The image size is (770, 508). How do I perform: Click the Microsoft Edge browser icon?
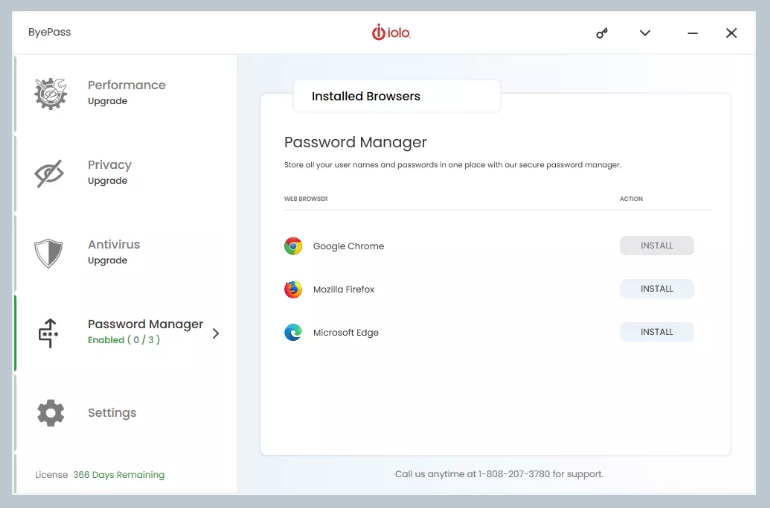click(x=293, y=333)
